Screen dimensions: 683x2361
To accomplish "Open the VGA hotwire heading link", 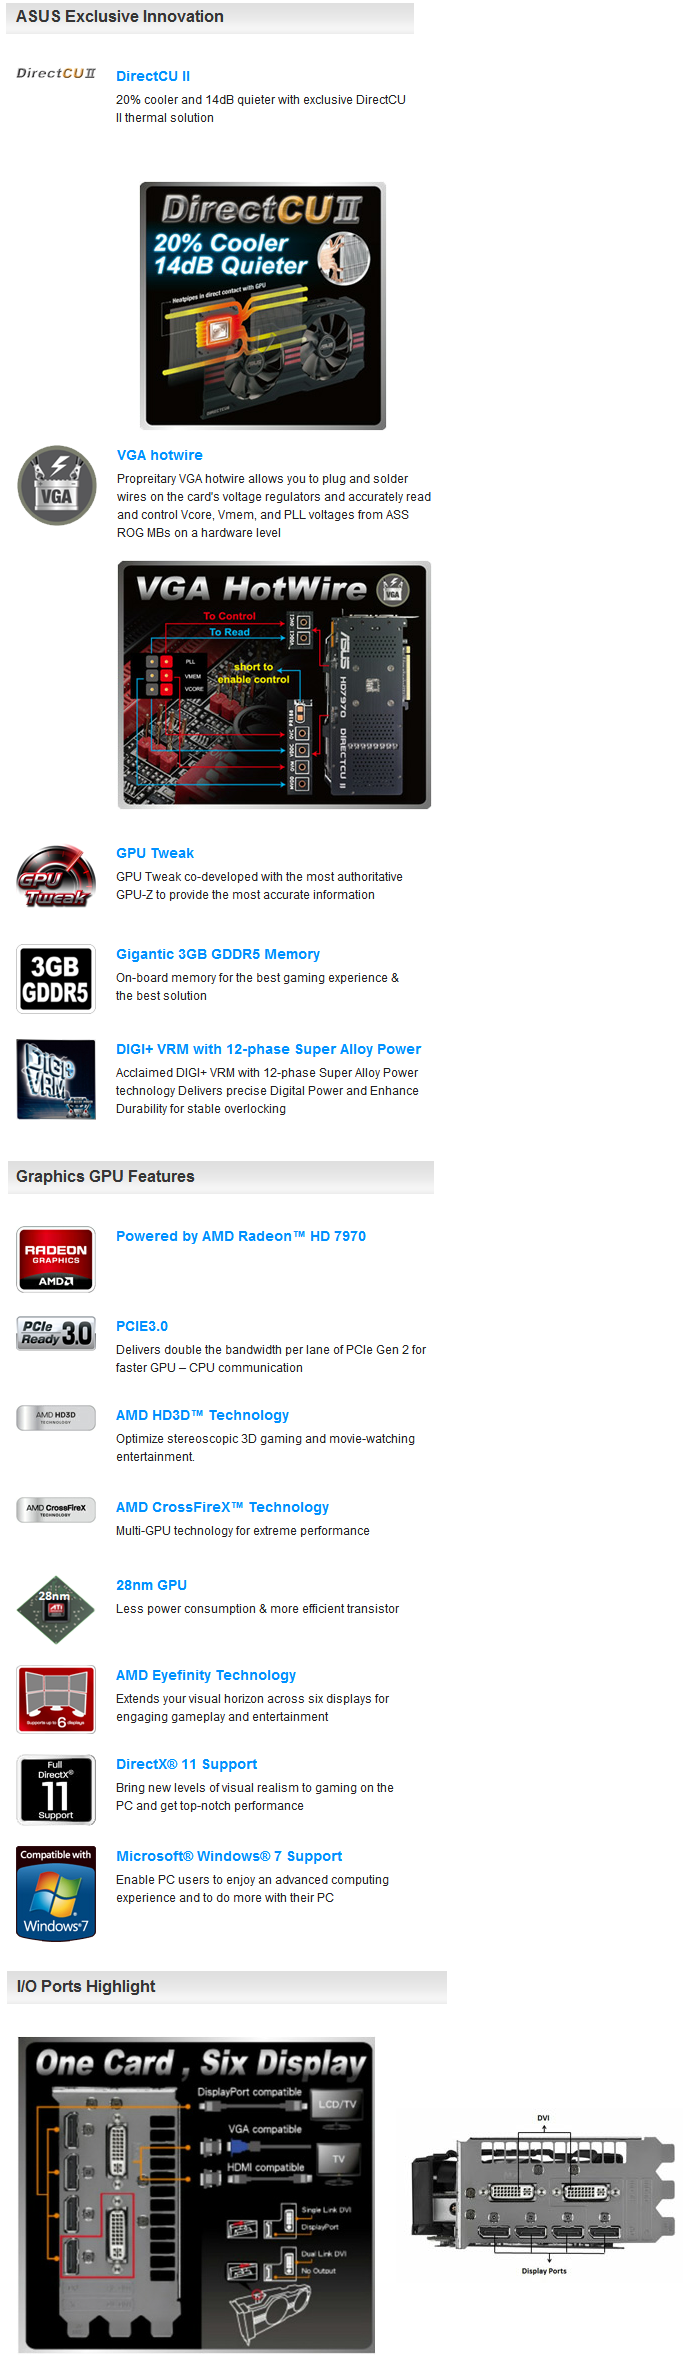I will pos(160,455).
